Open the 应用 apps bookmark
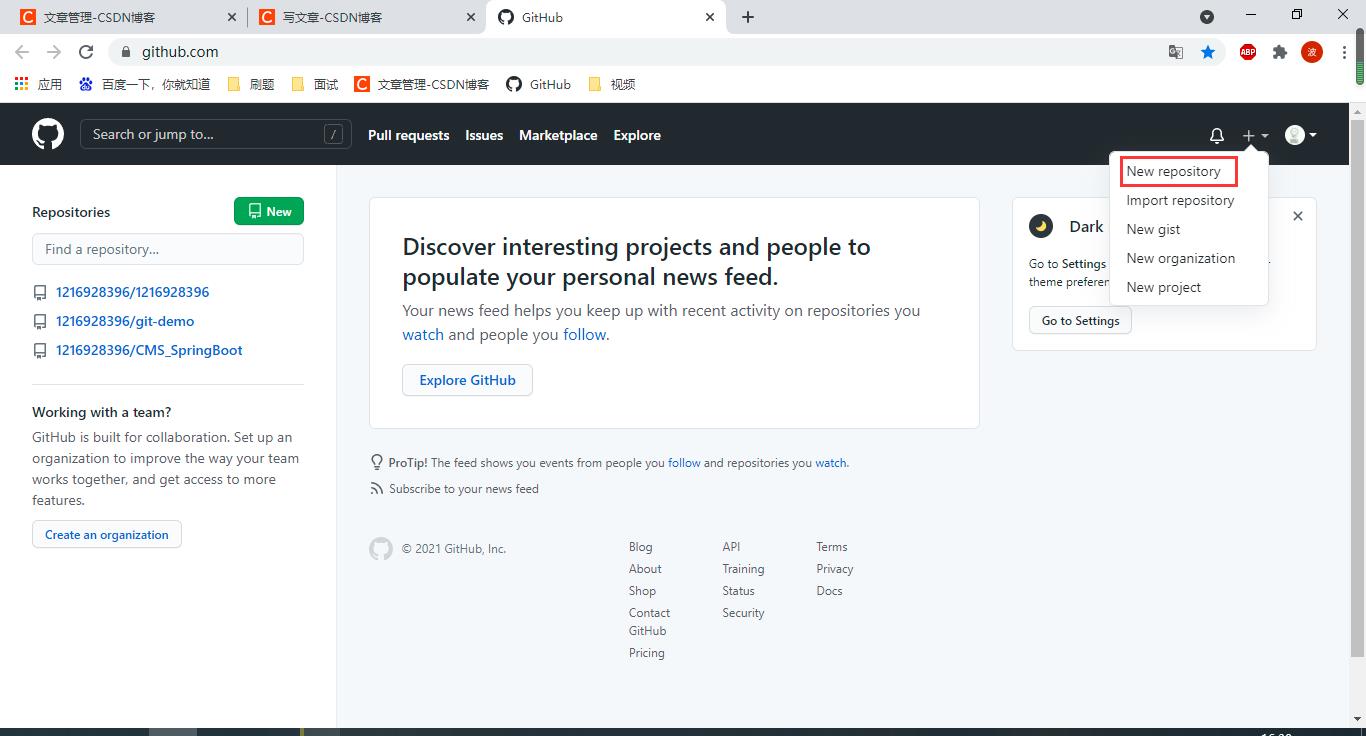Screen dimensions: 1366x736 (x=38, y=84)
